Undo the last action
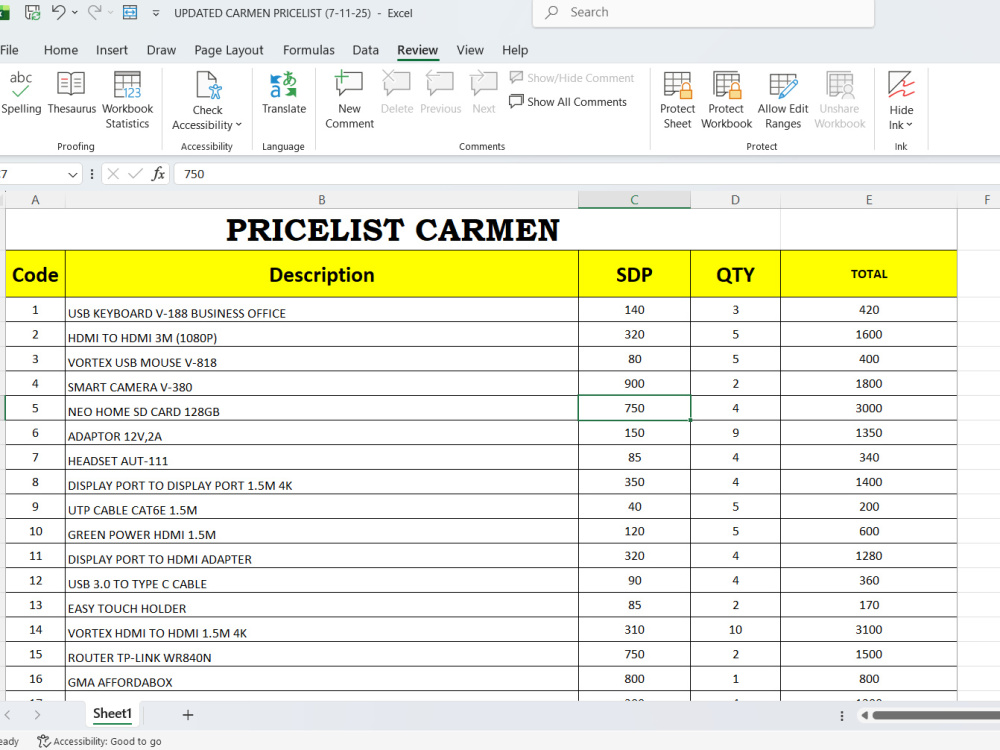 [58, 12]
